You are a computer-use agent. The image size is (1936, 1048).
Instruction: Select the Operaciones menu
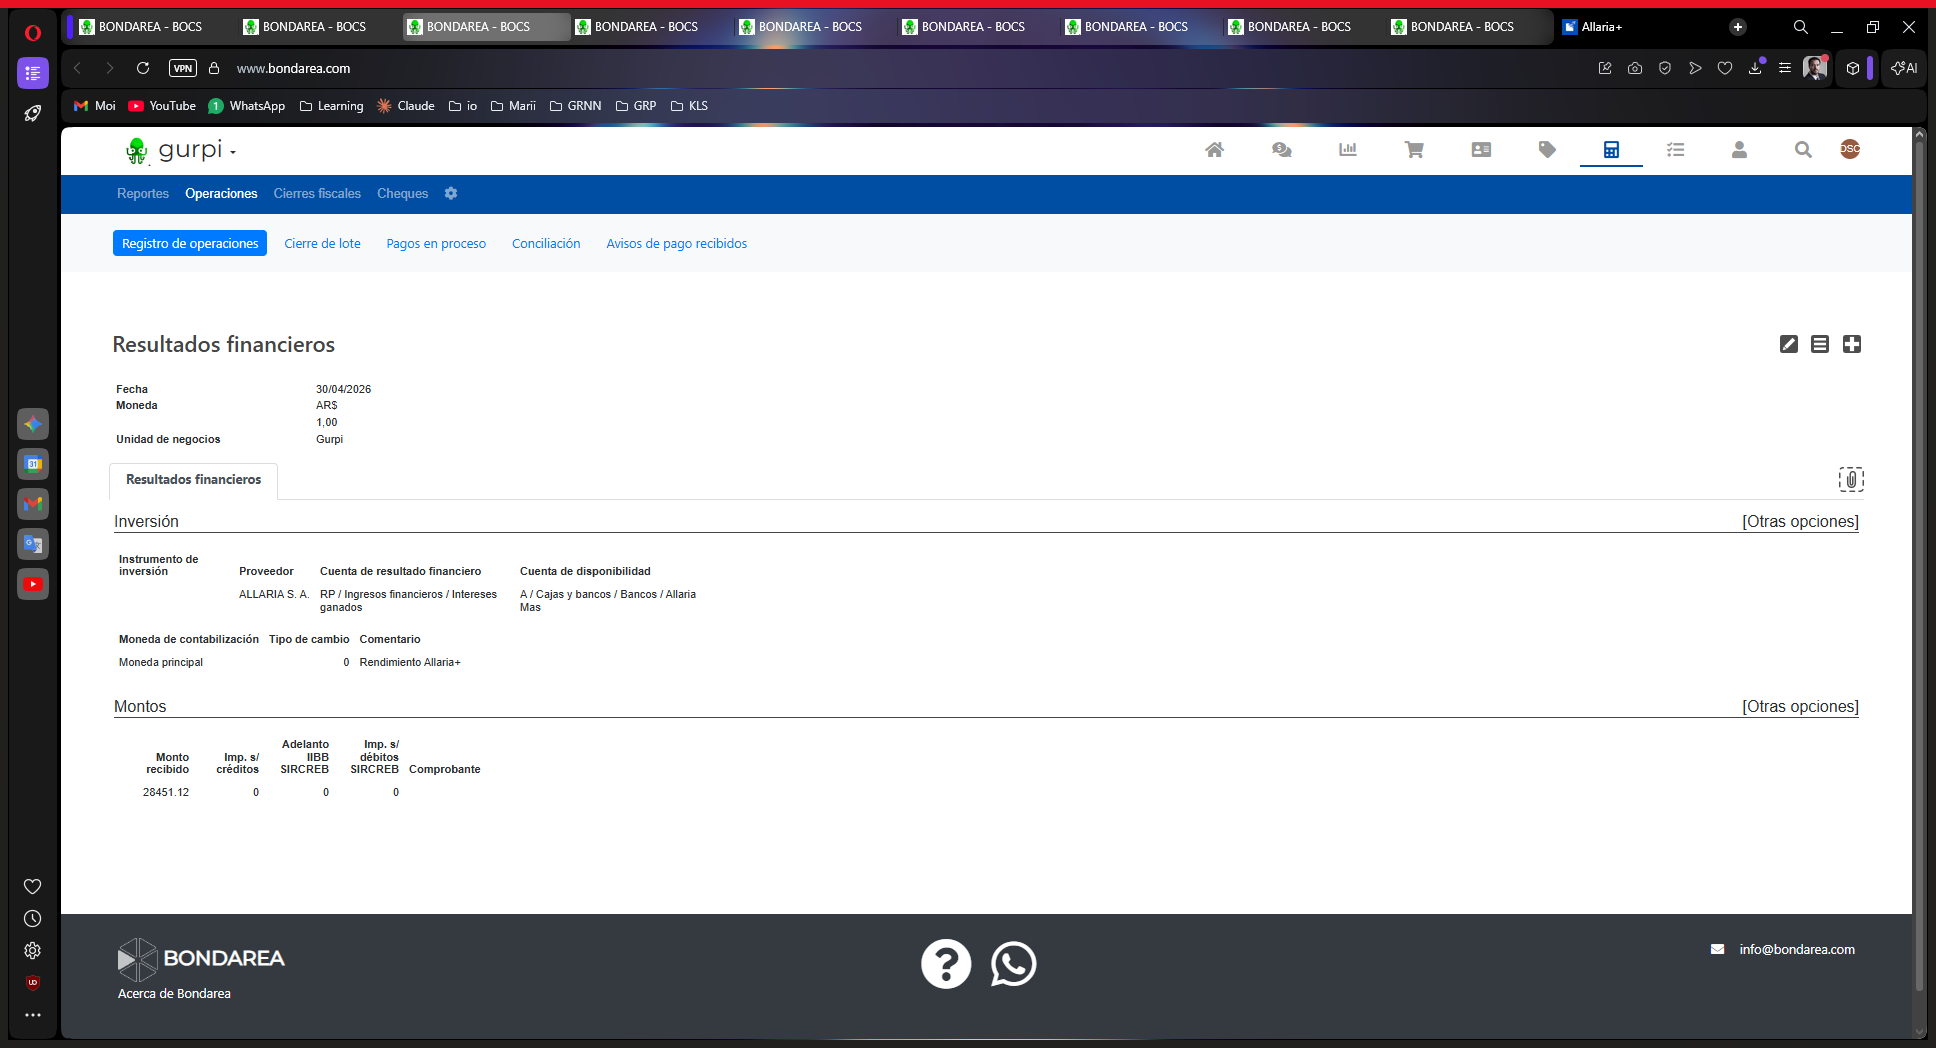pyautogui.click(x=221, y=194)
